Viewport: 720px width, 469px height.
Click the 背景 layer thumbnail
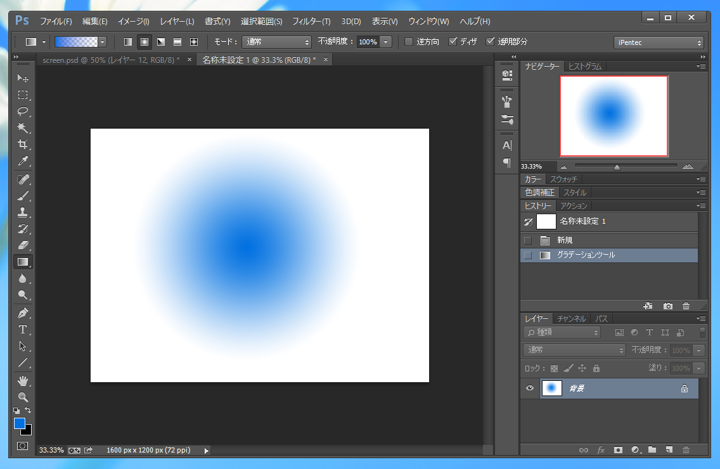(x=551, y=388)
